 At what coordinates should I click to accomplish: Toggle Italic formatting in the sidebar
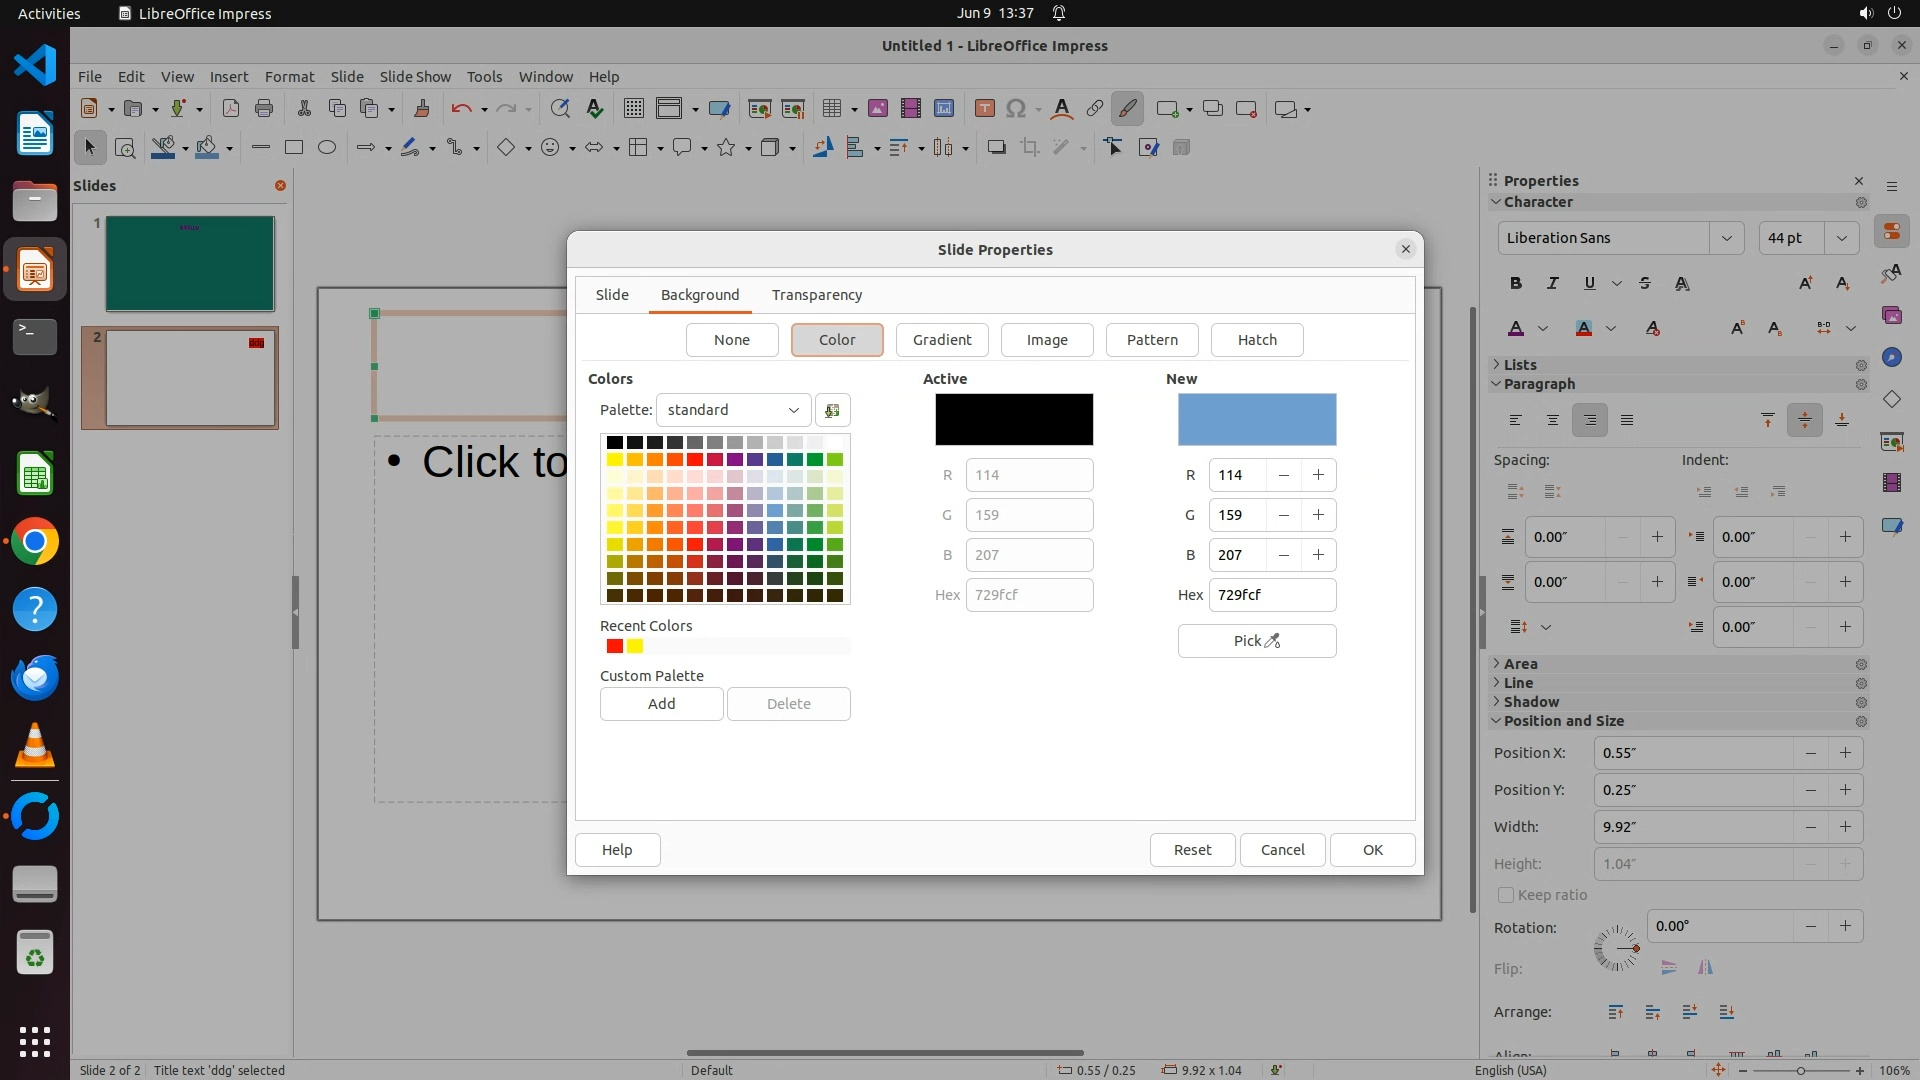[x=1553, y=284]
